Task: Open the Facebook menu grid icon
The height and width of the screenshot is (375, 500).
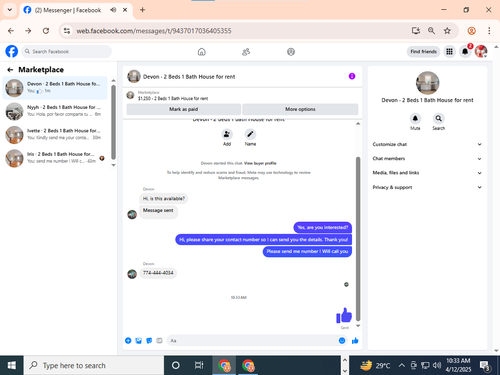Action: pos(449,51)
